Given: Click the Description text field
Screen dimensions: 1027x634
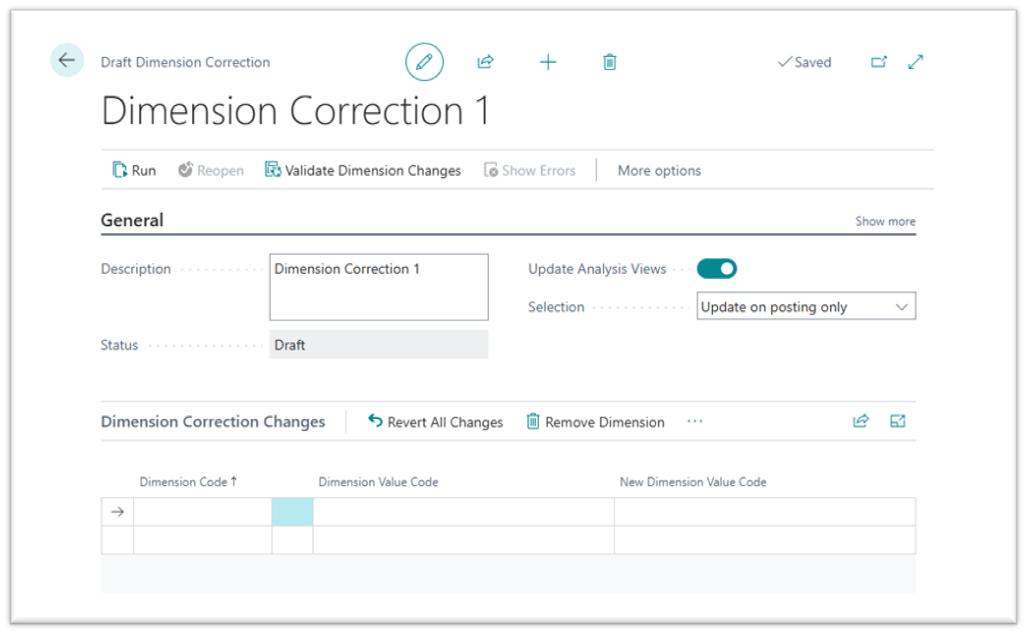Looking at the screenshot, I should click(x=379, y=287).
